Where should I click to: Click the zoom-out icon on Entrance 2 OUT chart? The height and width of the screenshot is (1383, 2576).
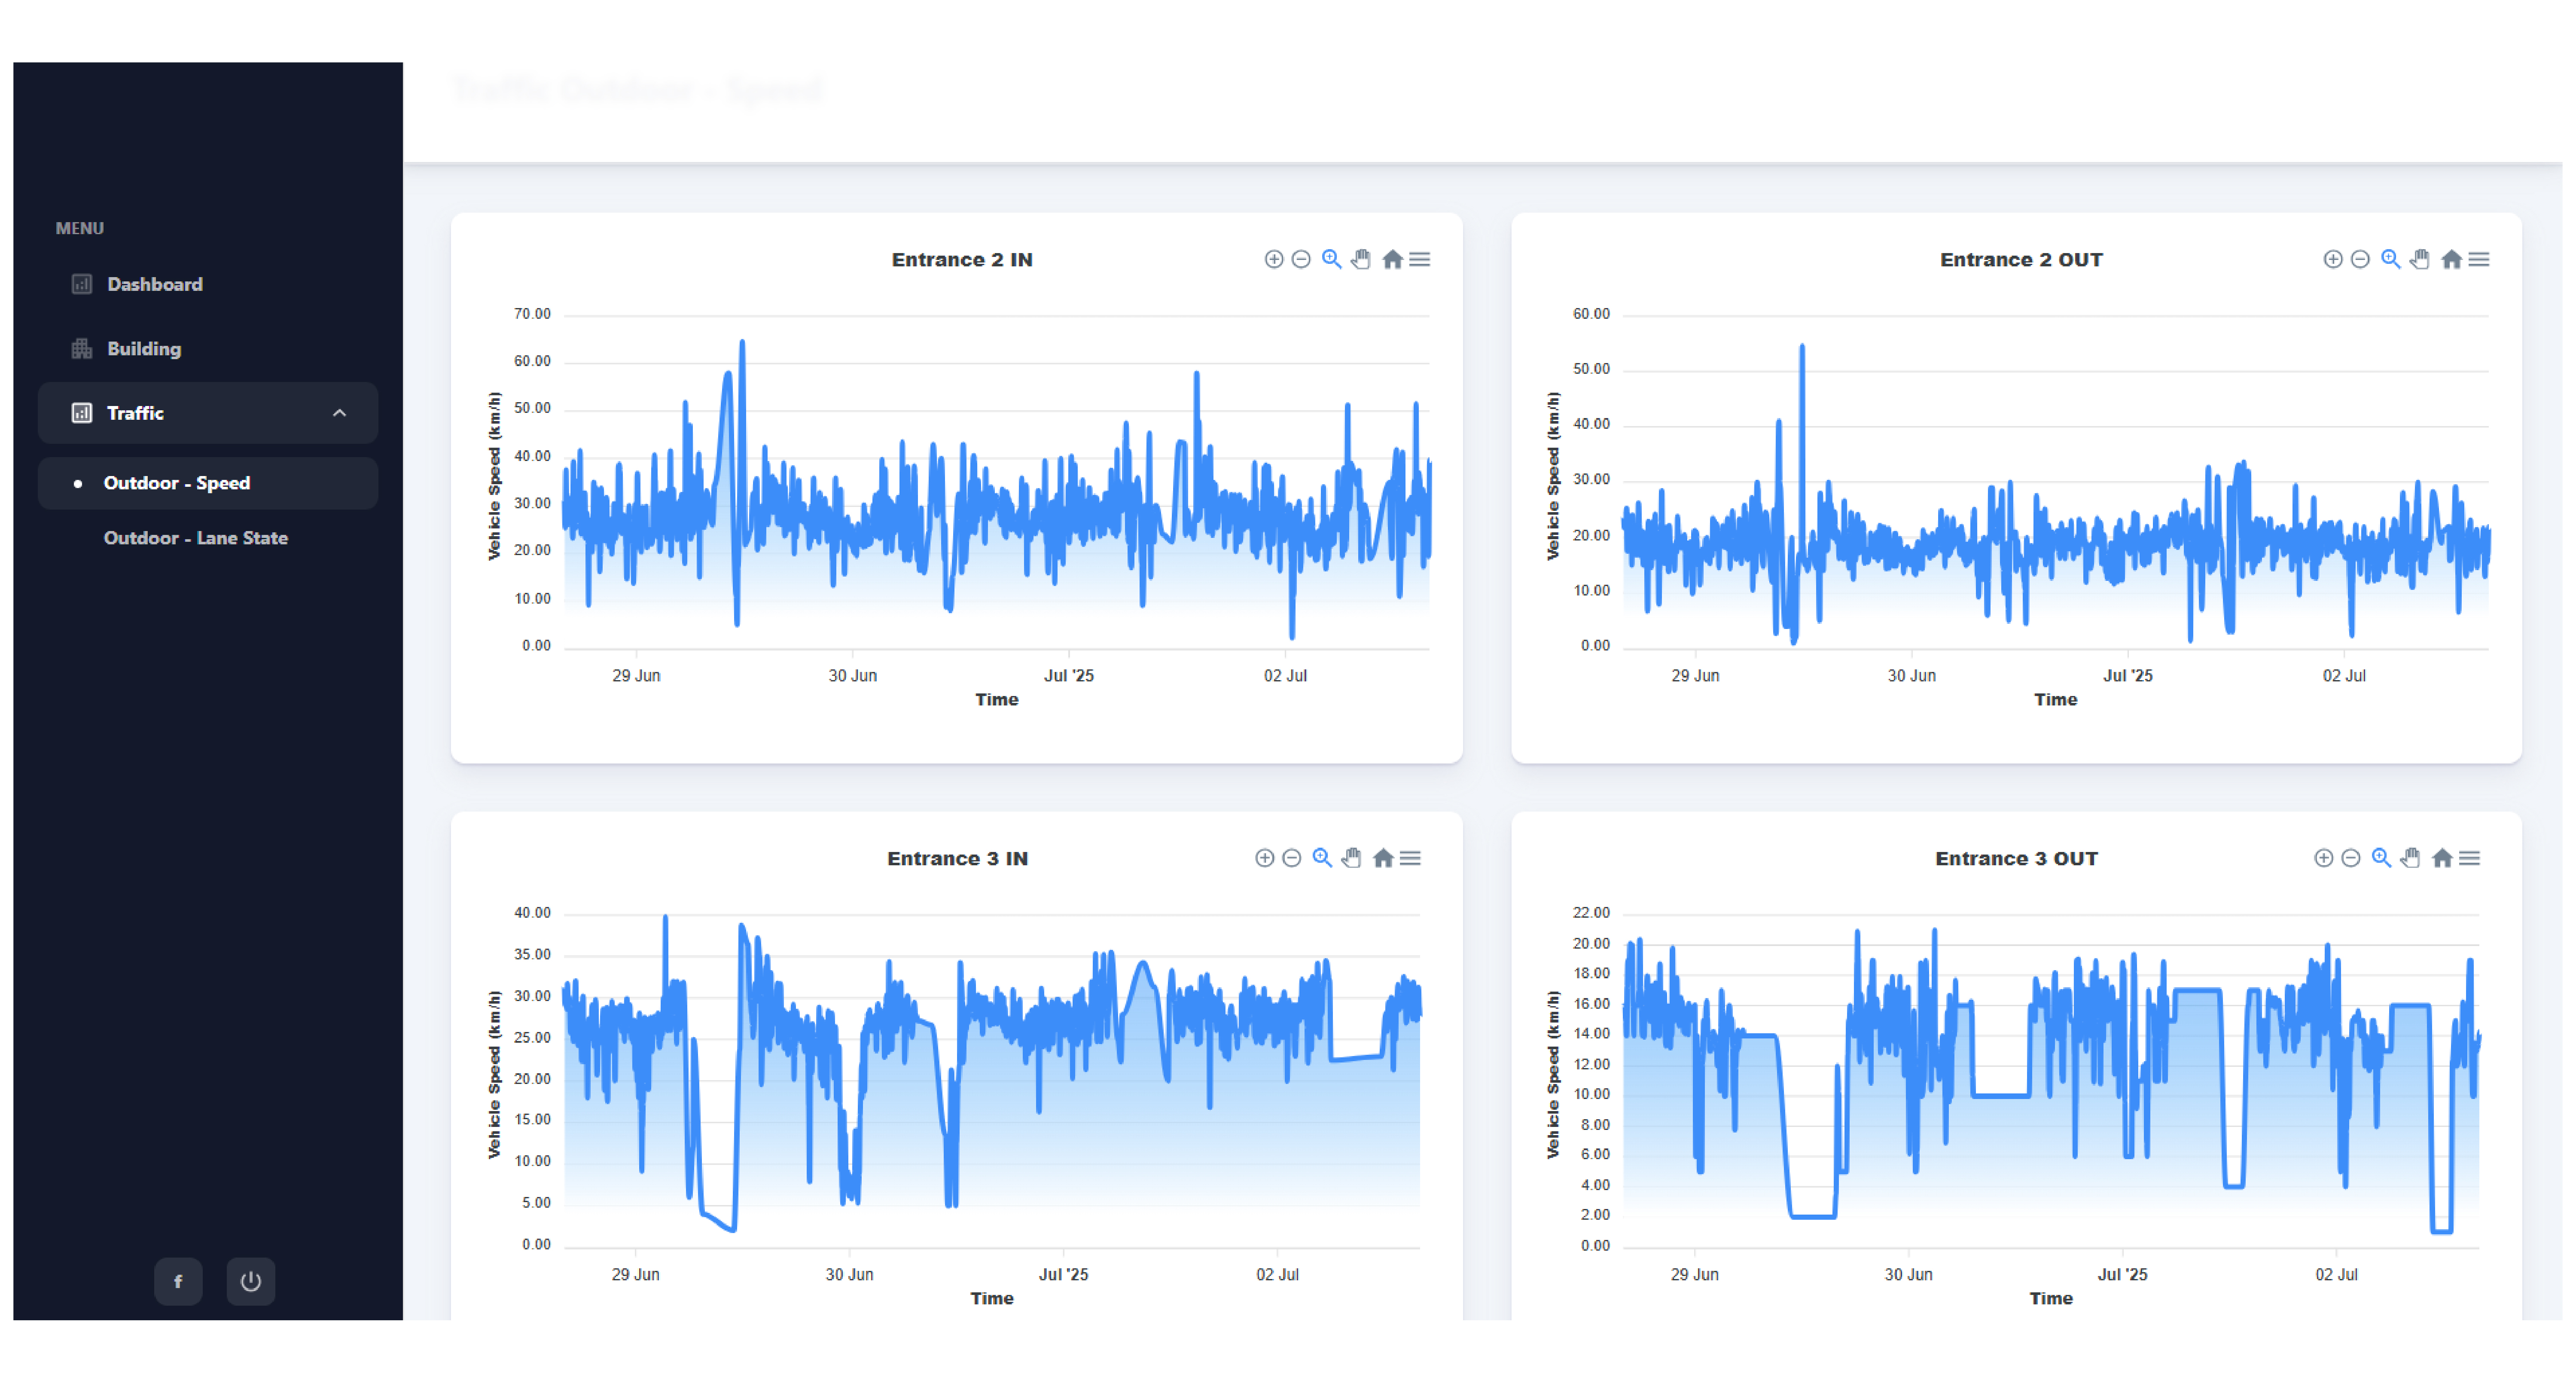click(2360, 259)
